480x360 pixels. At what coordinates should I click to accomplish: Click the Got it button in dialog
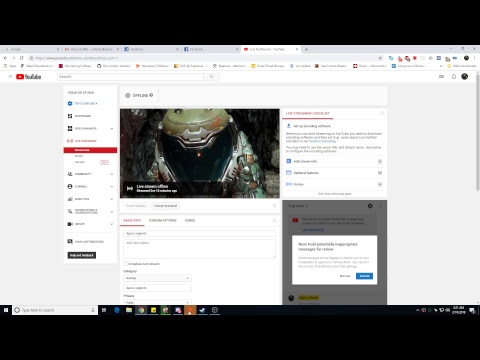coord(364,276)
